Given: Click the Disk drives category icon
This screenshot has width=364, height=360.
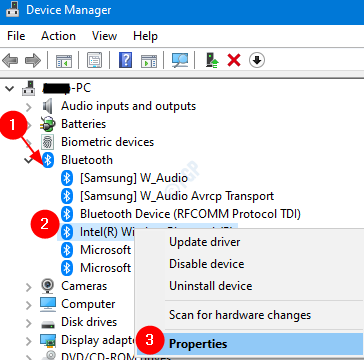Looking at the screenshot, I should pos(48,323).
